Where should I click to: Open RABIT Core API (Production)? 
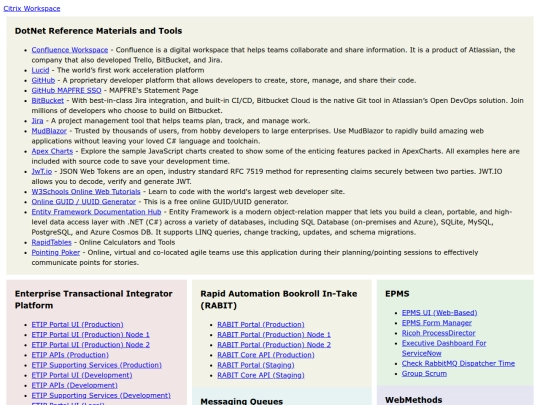266,355
